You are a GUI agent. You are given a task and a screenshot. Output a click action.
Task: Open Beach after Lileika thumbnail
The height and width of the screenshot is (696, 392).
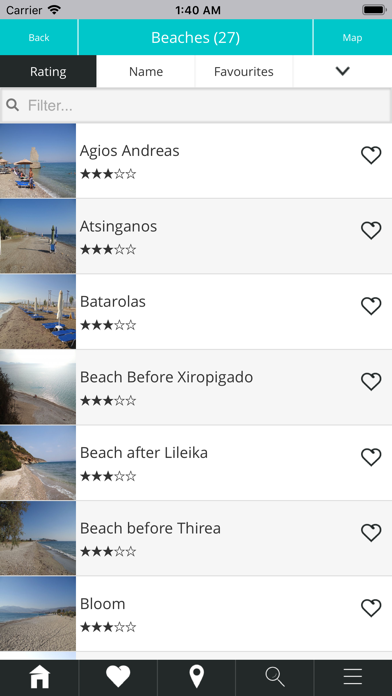pyautogui.click(x=38, y=463)
